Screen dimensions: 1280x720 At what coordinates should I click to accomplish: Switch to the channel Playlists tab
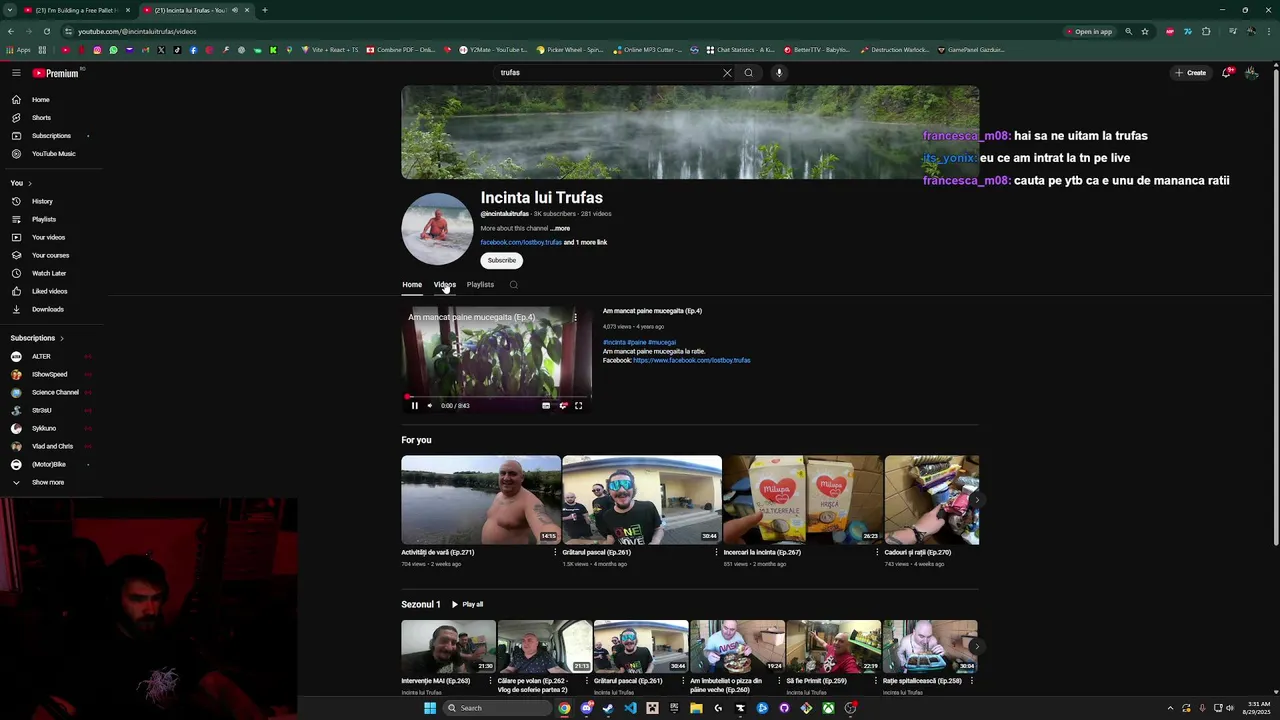pyautogui.click(x=480, y=285)
